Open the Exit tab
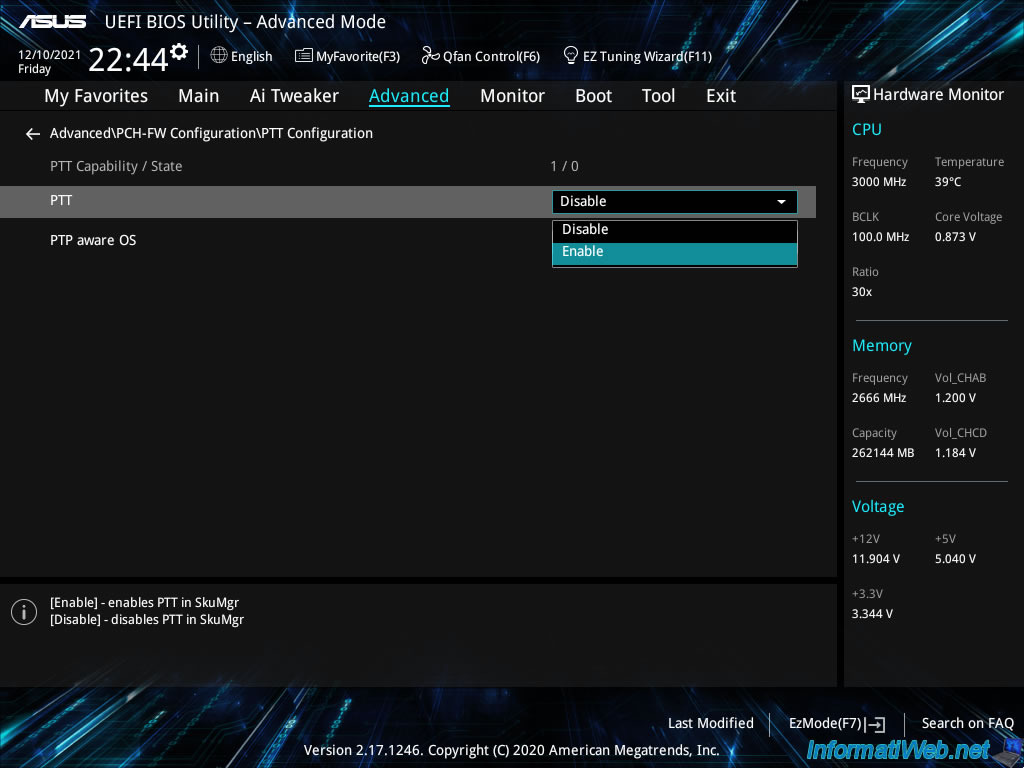Screen dimensions: 1024x768 pos(721,96)
